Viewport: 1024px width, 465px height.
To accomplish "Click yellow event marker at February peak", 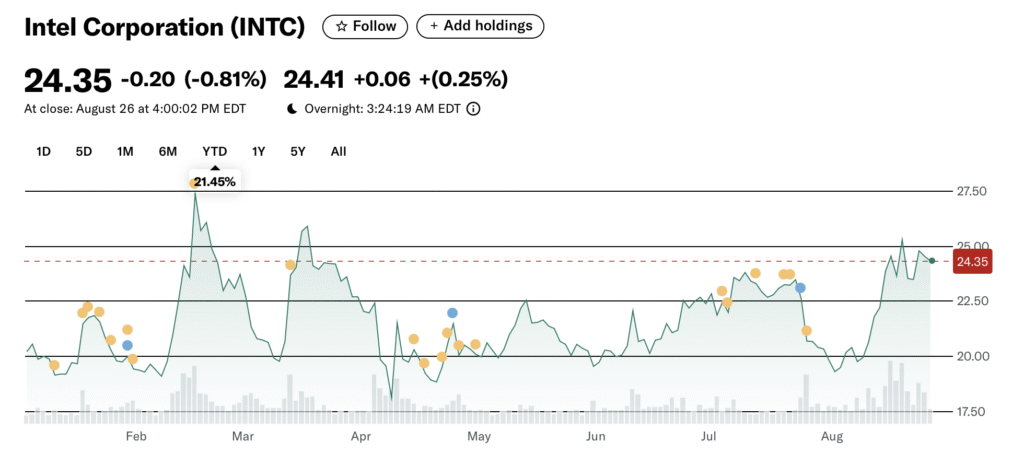I will [193, 183].
